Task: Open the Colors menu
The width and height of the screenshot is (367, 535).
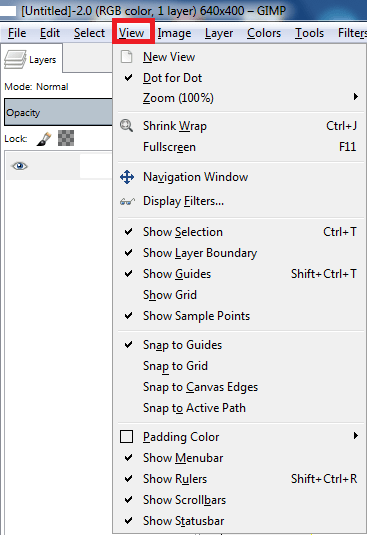Action: point(264,33)
